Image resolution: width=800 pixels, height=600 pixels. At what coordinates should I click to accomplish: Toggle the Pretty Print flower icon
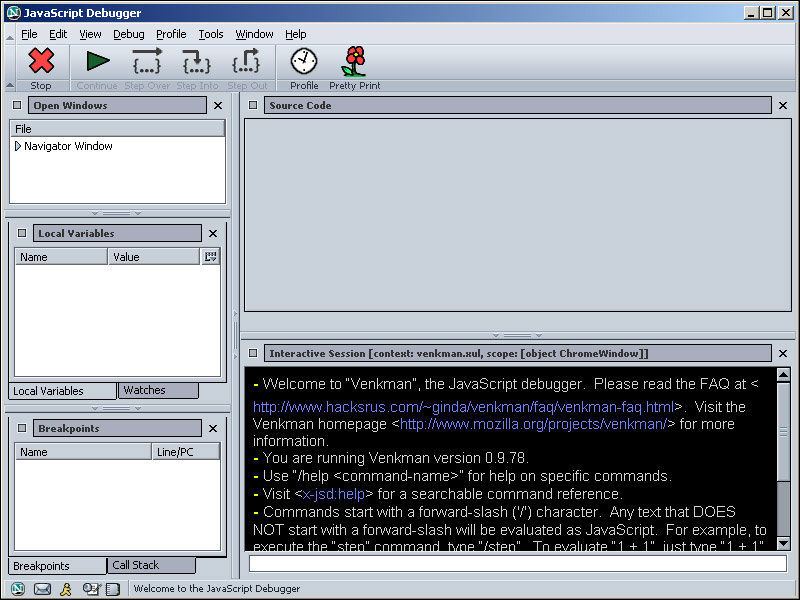coord(354,62)
